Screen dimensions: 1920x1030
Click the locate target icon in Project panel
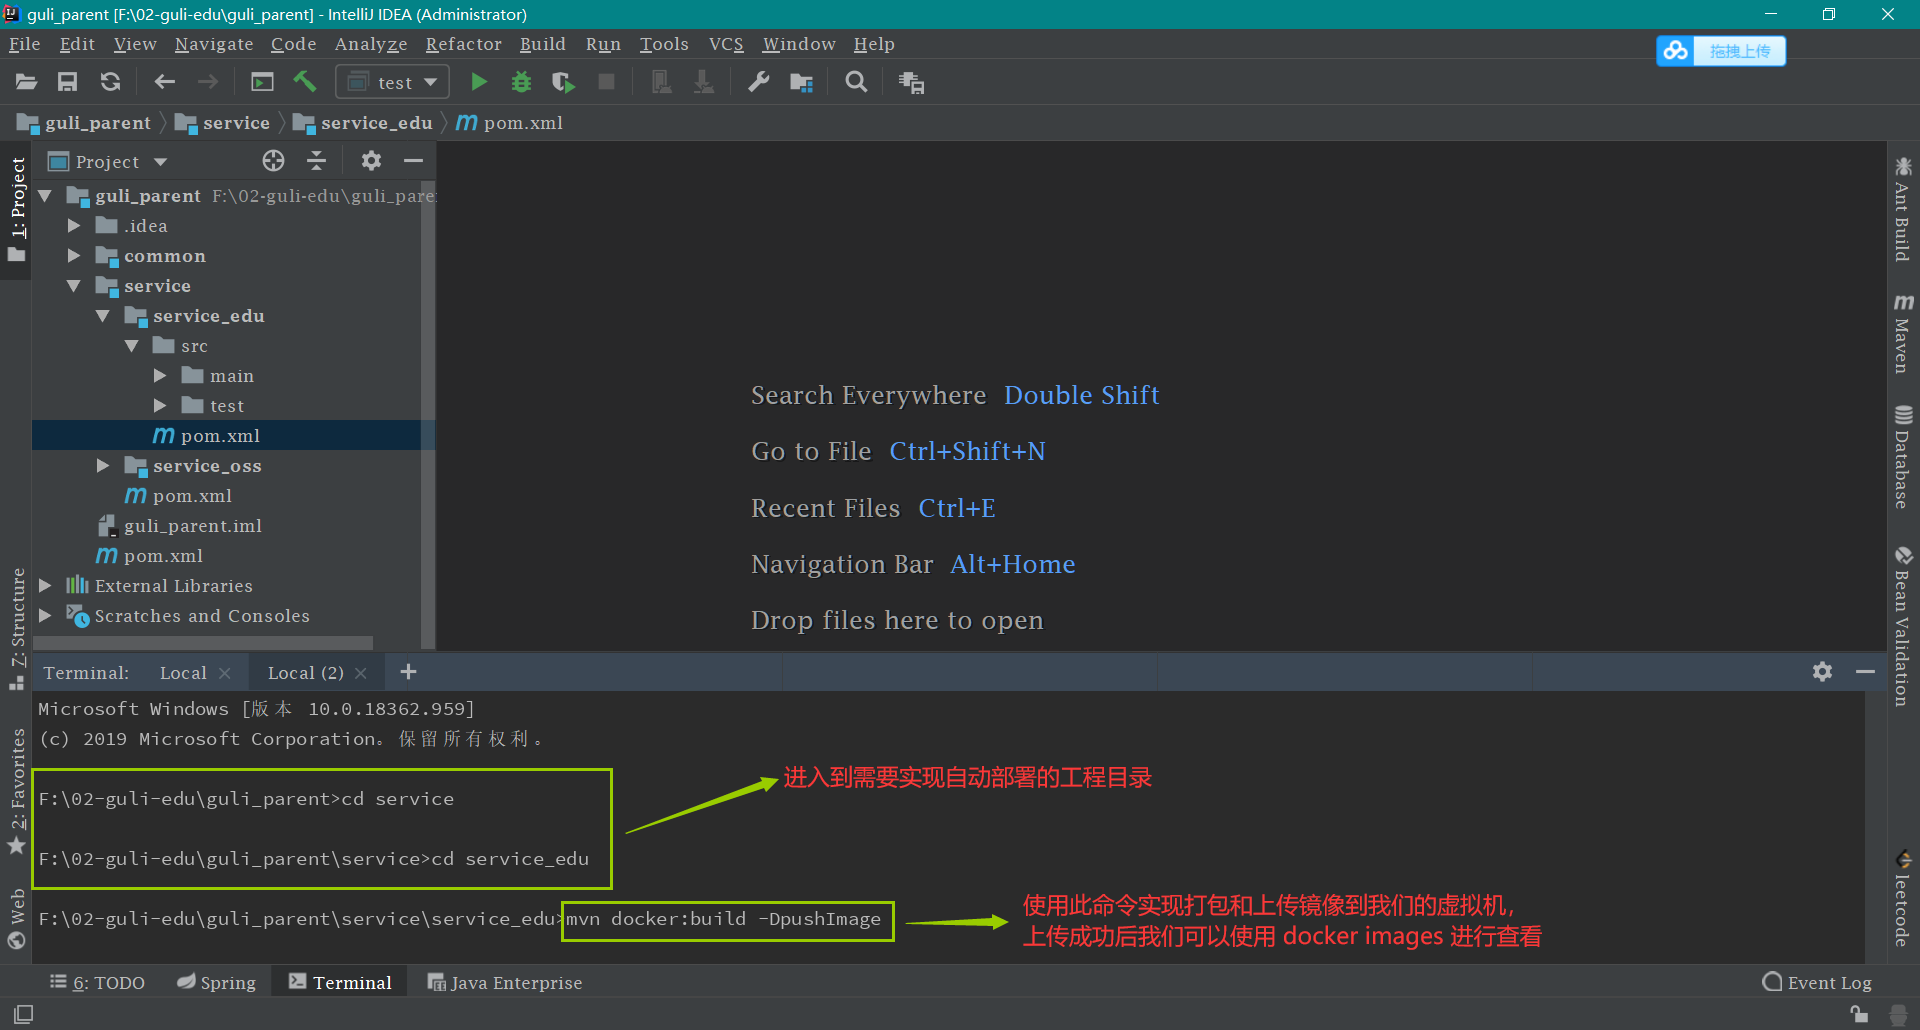tap(273, 161)
